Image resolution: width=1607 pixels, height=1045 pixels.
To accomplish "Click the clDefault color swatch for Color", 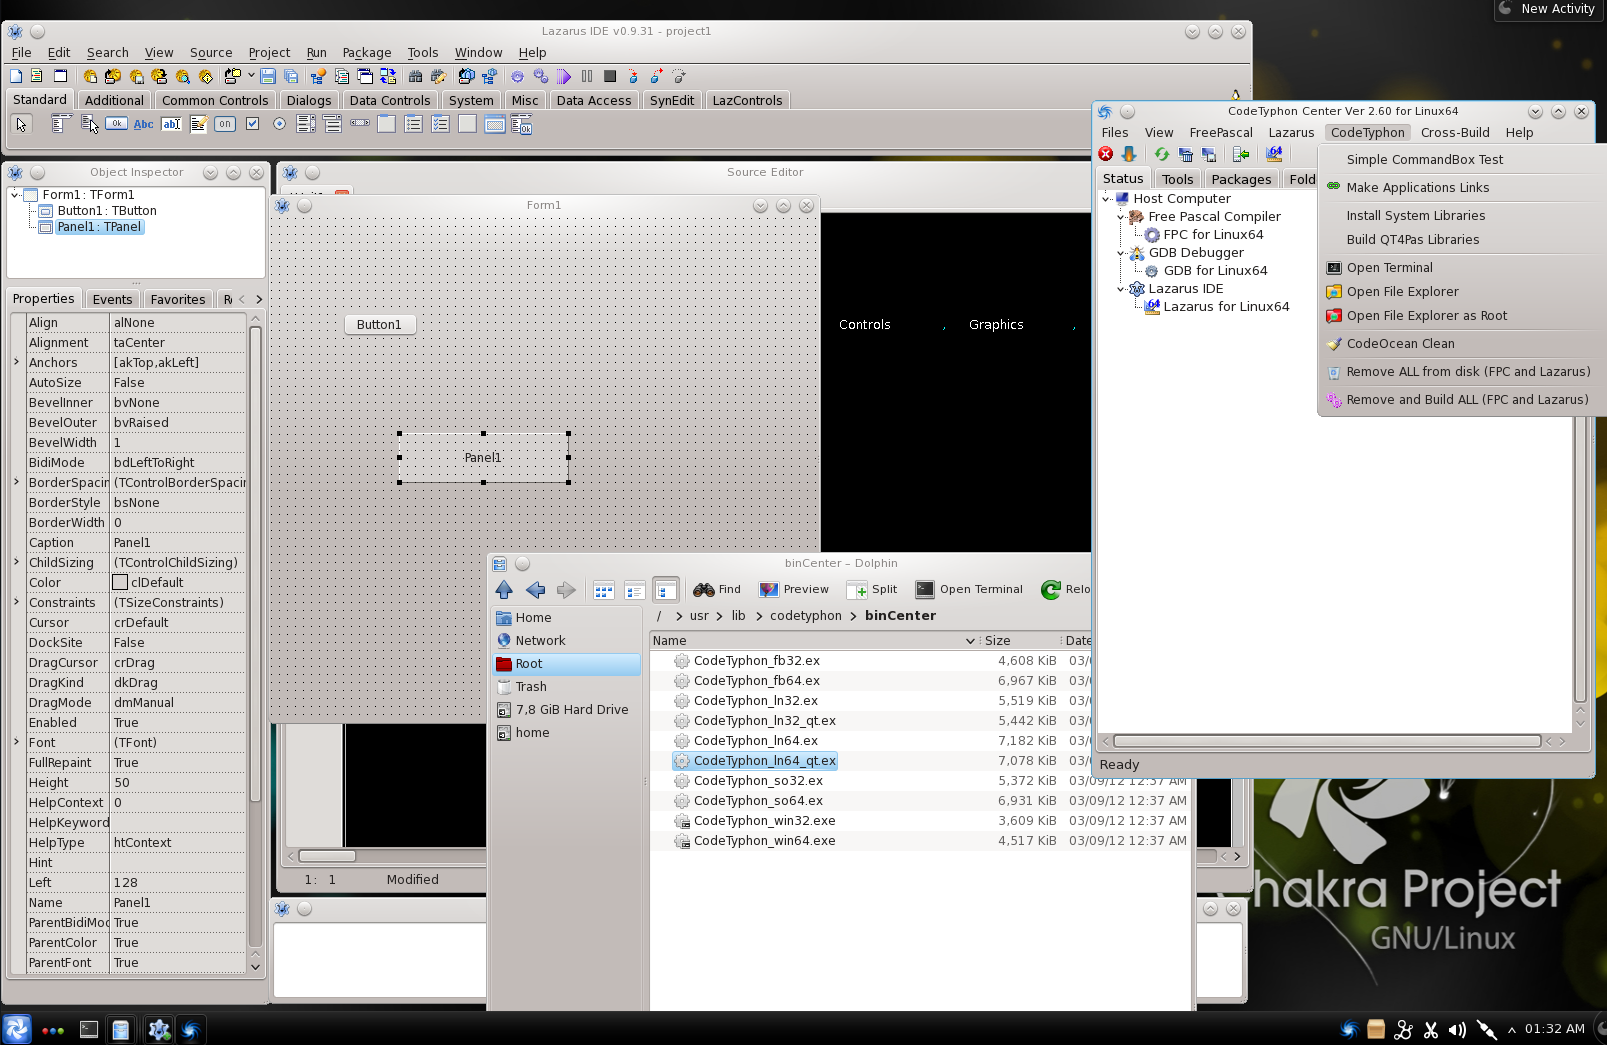I will coord(120,582).
